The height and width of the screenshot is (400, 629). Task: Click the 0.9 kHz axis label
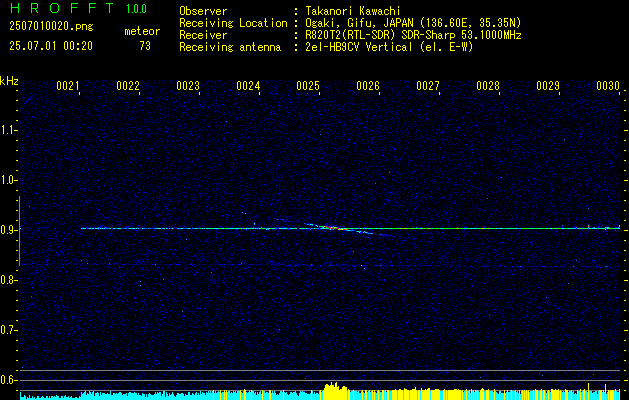point(7,230)
